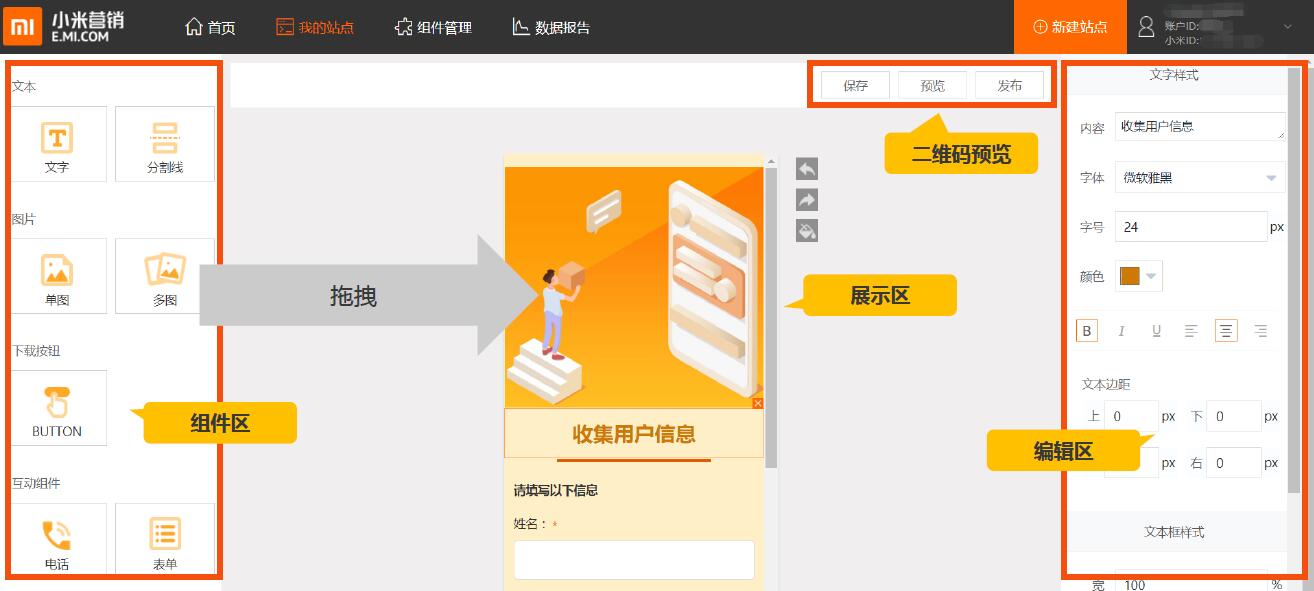Expand the 颜色 color picker dropdown arrow

click(x=1151, y=276)
